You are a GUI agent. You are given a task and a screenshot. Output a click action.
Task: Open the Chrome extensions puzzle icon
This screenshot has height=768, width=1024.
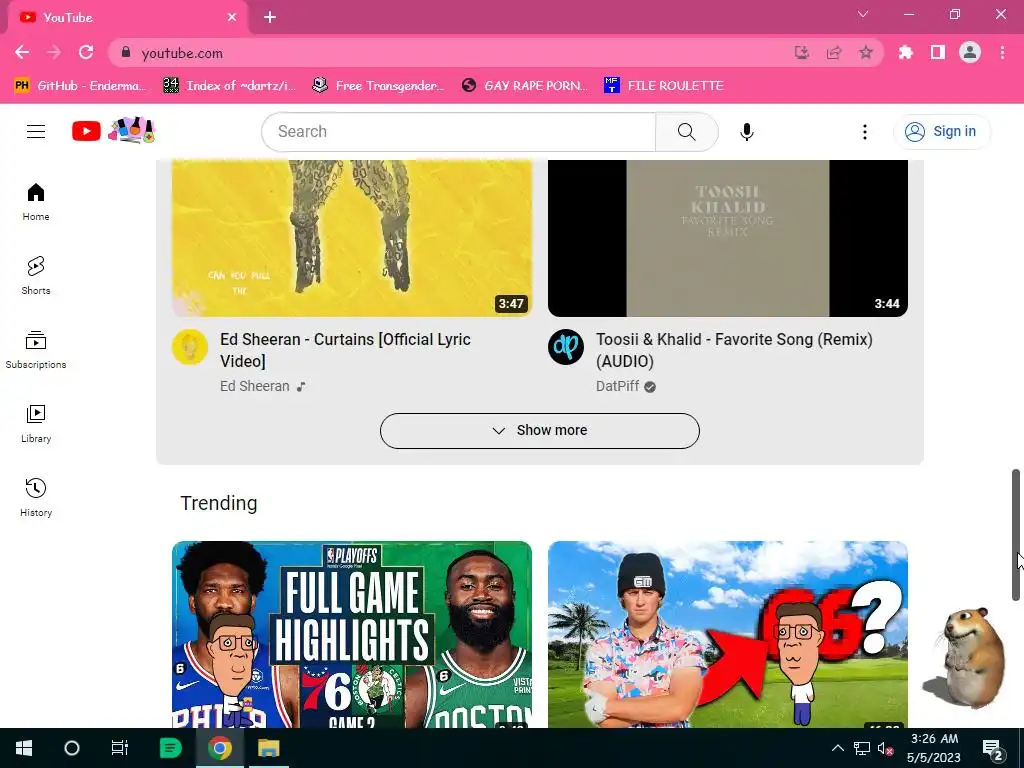coord(905,52)
